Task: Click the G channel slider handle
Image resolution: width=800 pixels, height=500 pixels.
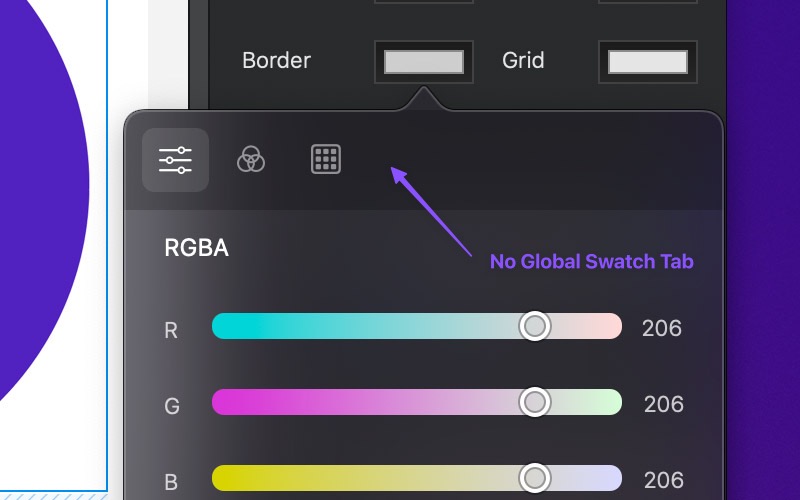Action: (x=535, y=402)
